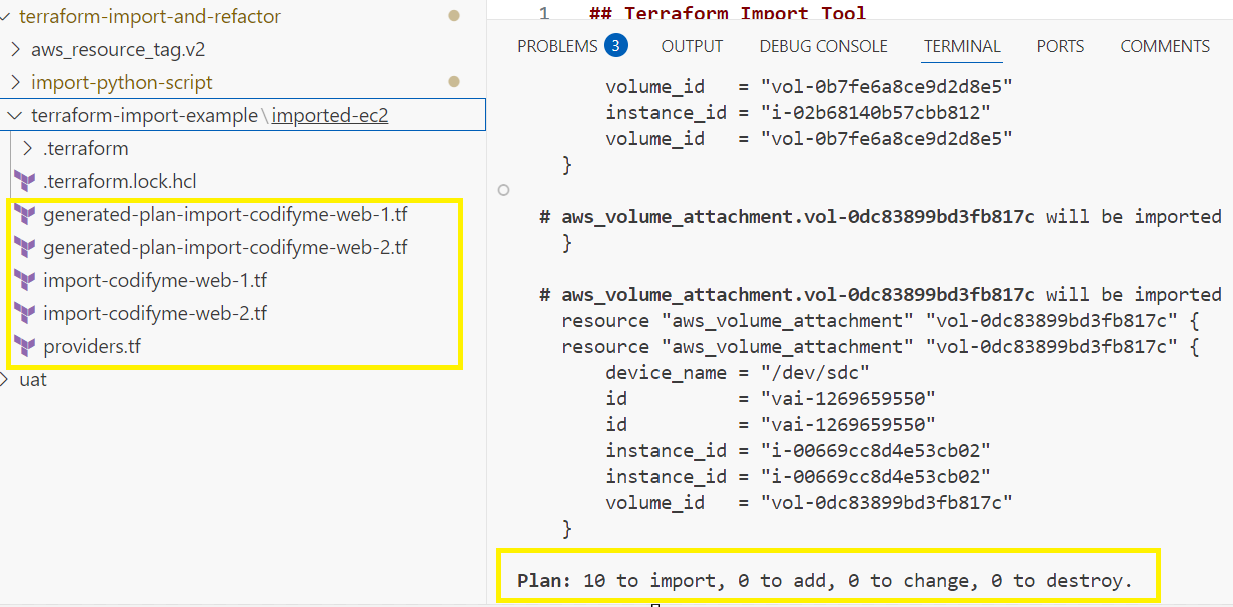Click Terraform icon of generated-plan-import-codifyme-web-2.tf
The image size is (1233, 607).
(x=24, y=247)
